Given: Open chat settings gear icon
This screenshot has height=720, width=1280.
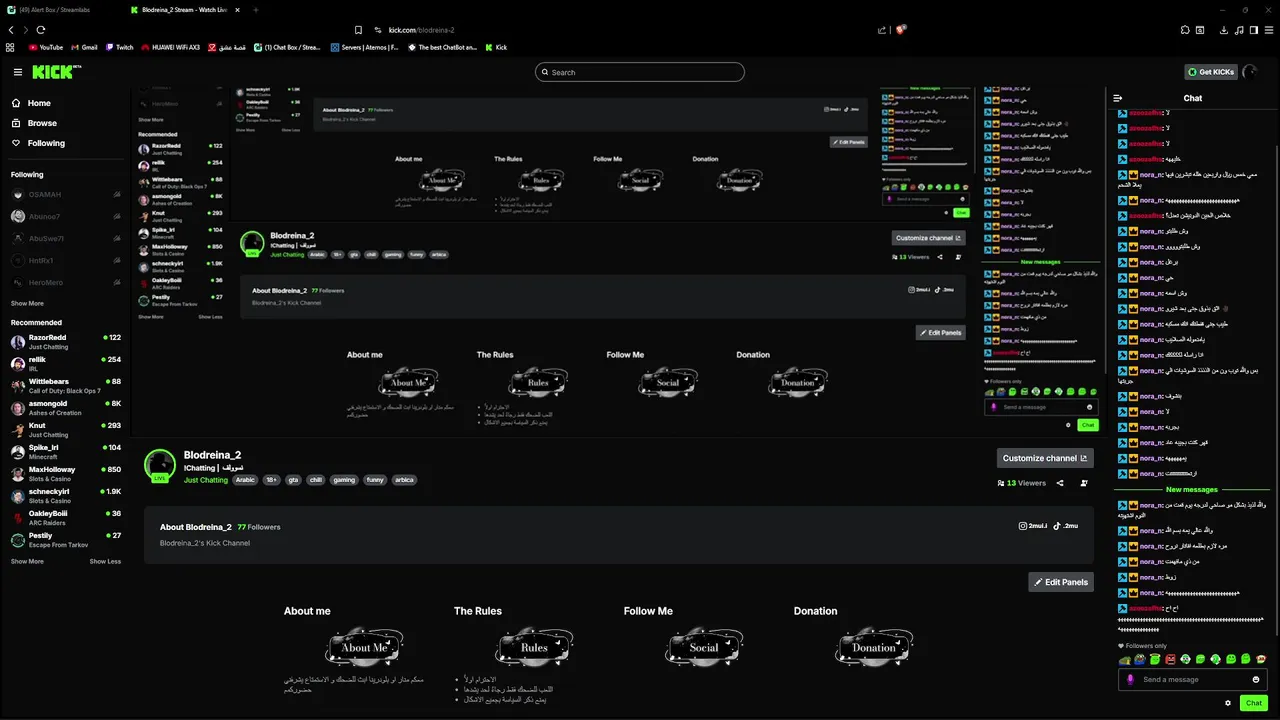Looking at the screenshot, I should click(x=1228, y=703).
